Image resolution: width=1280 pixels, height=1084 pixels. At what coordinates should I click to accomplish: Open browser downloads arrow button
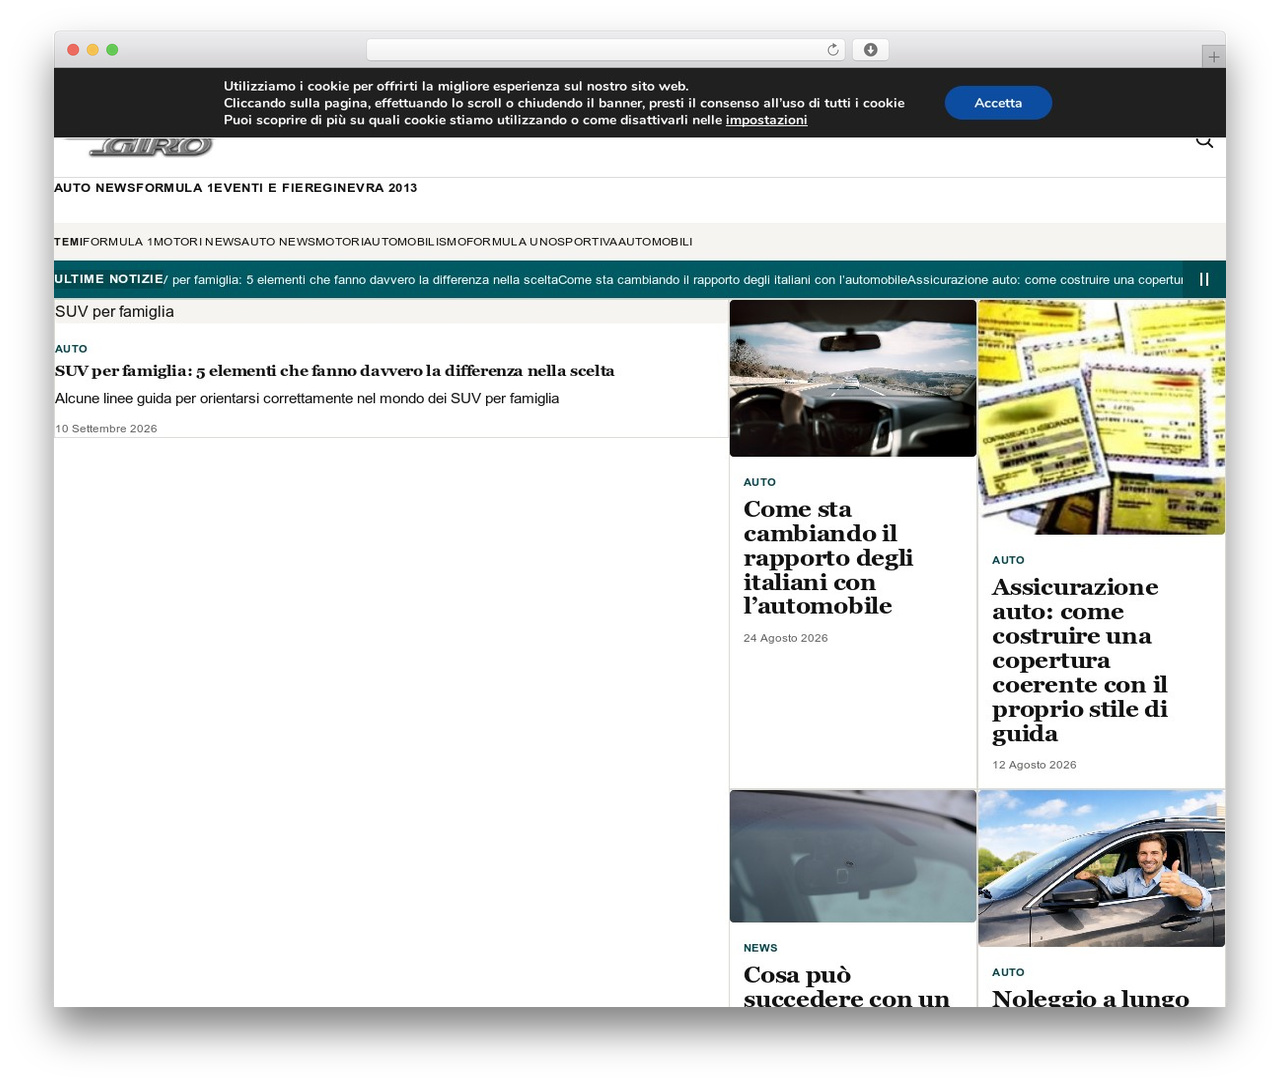click(x=870, y=50)
